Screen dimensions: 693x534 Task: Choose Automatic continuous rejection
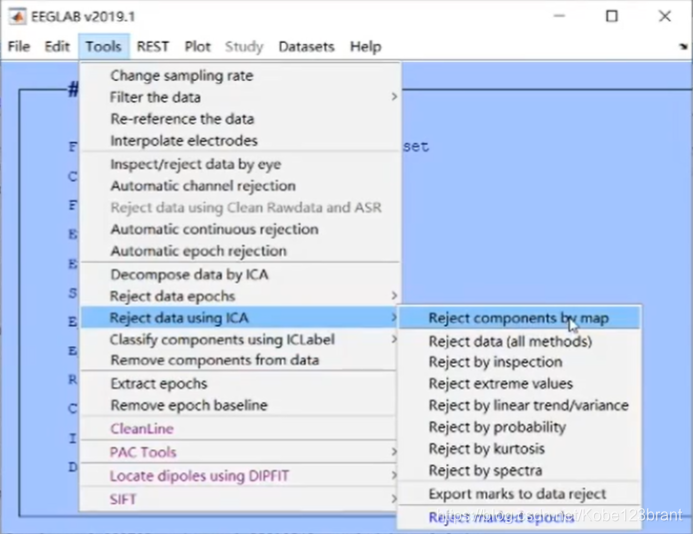[x=241, y=229]
